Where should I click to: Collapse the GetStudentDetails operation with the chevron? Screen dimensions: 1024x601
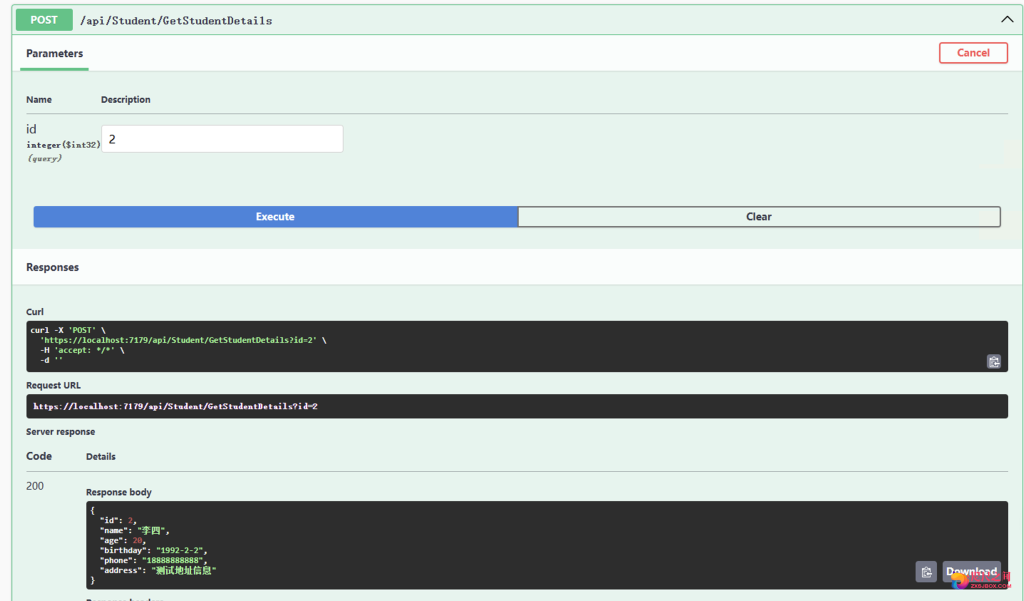click(x=1007, y=20)
